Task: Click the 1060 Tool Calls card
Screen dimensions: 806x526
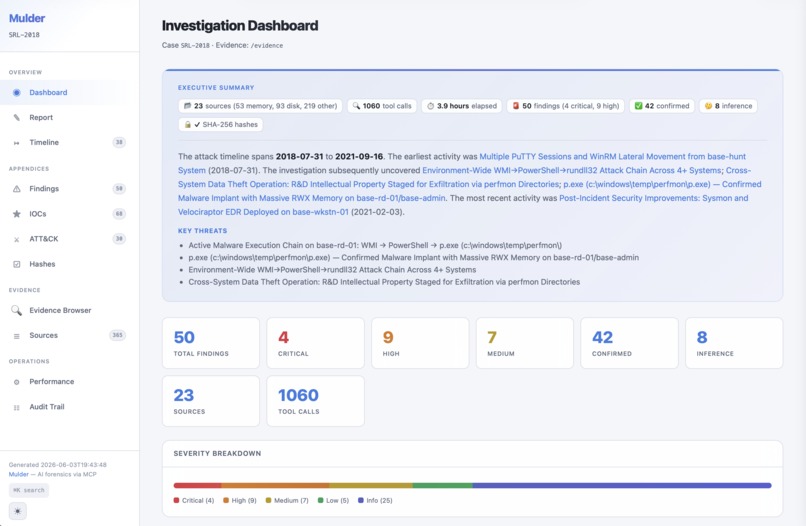Action: click(316, 401)
